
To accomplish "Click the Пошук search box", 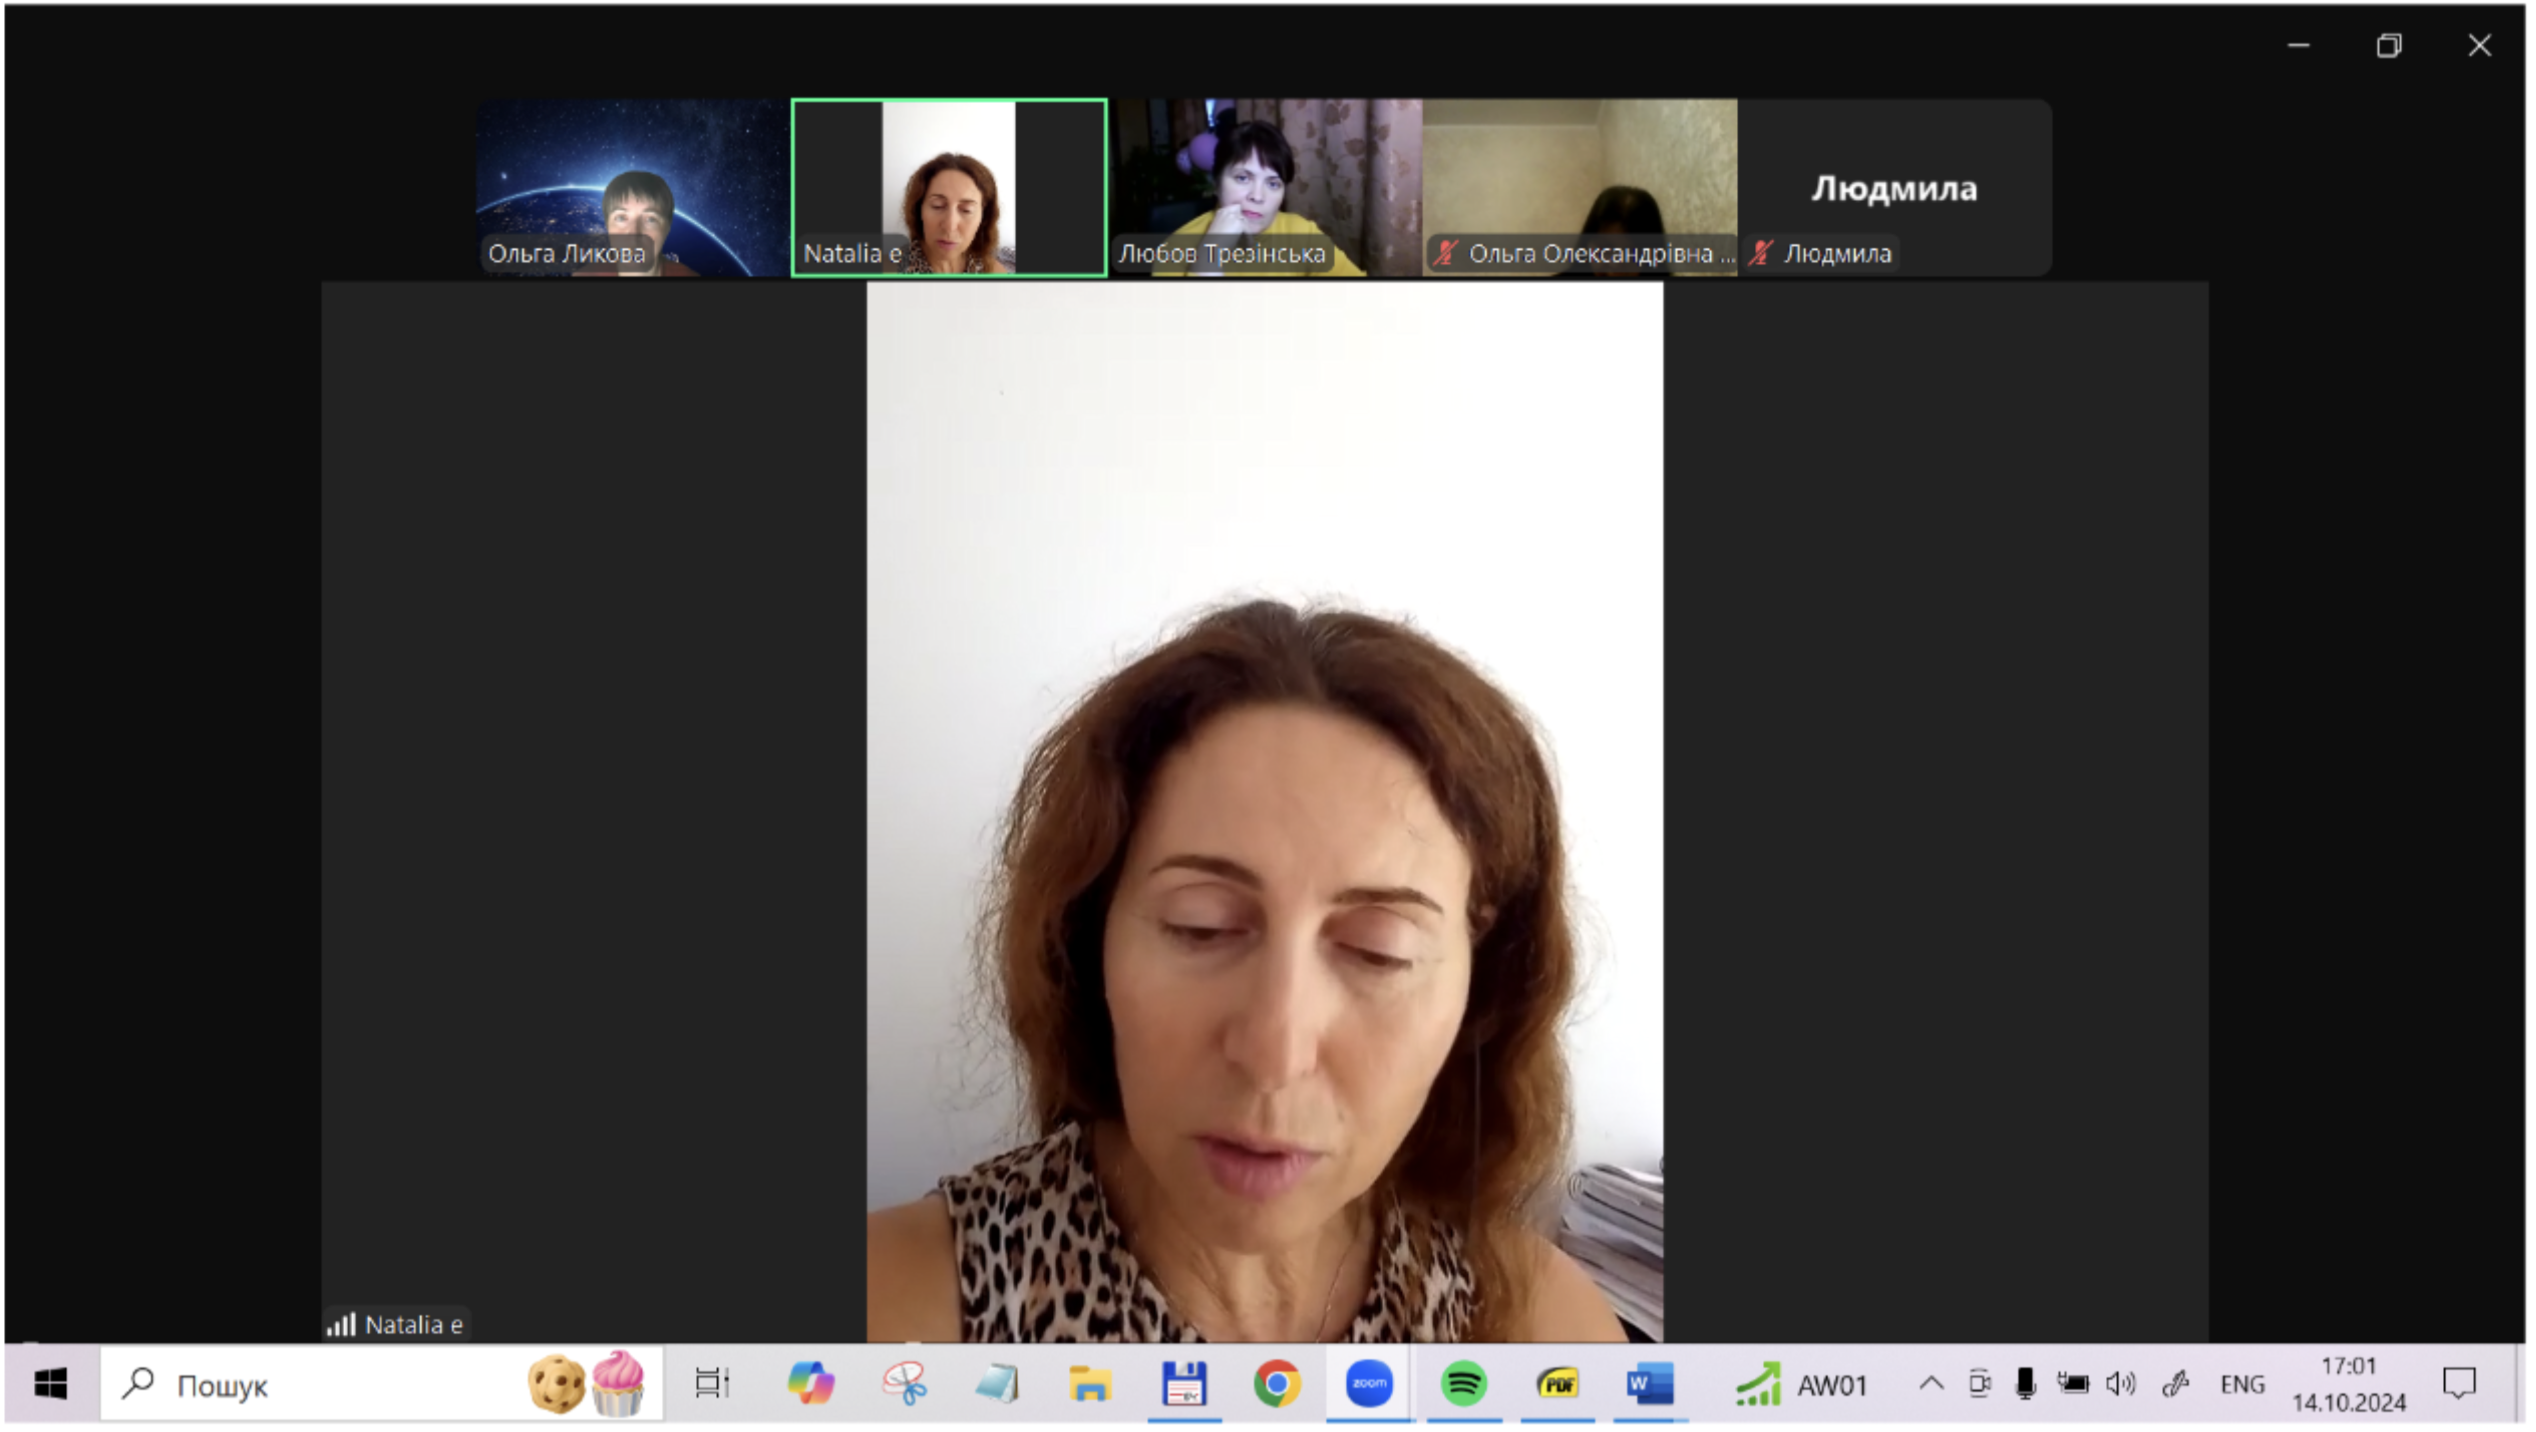I will click(381, 1384).
